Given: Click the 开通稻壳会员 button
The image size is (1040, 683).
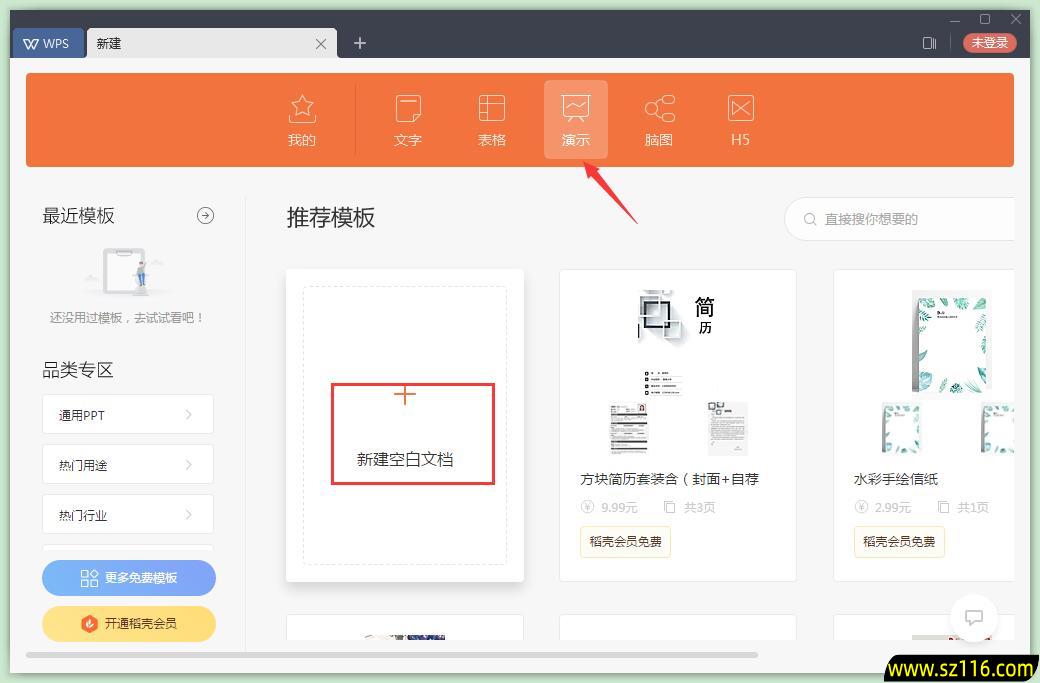Looking at the screenshot, I should point(128,623).
